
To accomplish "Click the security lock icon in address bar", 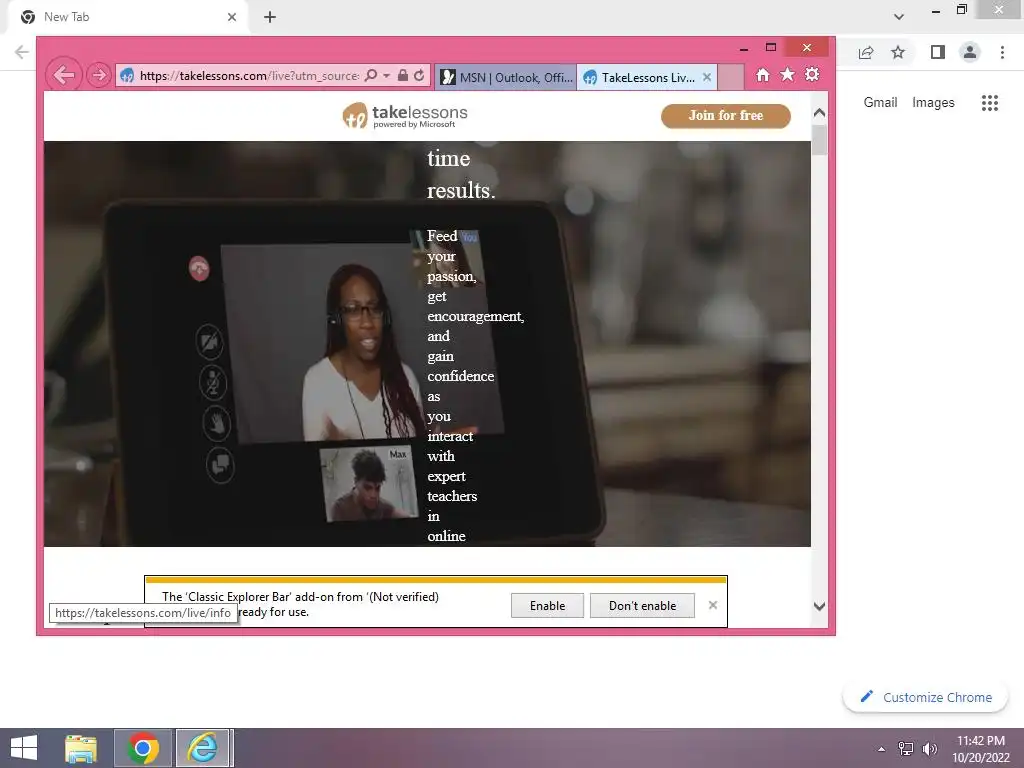I will (x=403, y=76).
